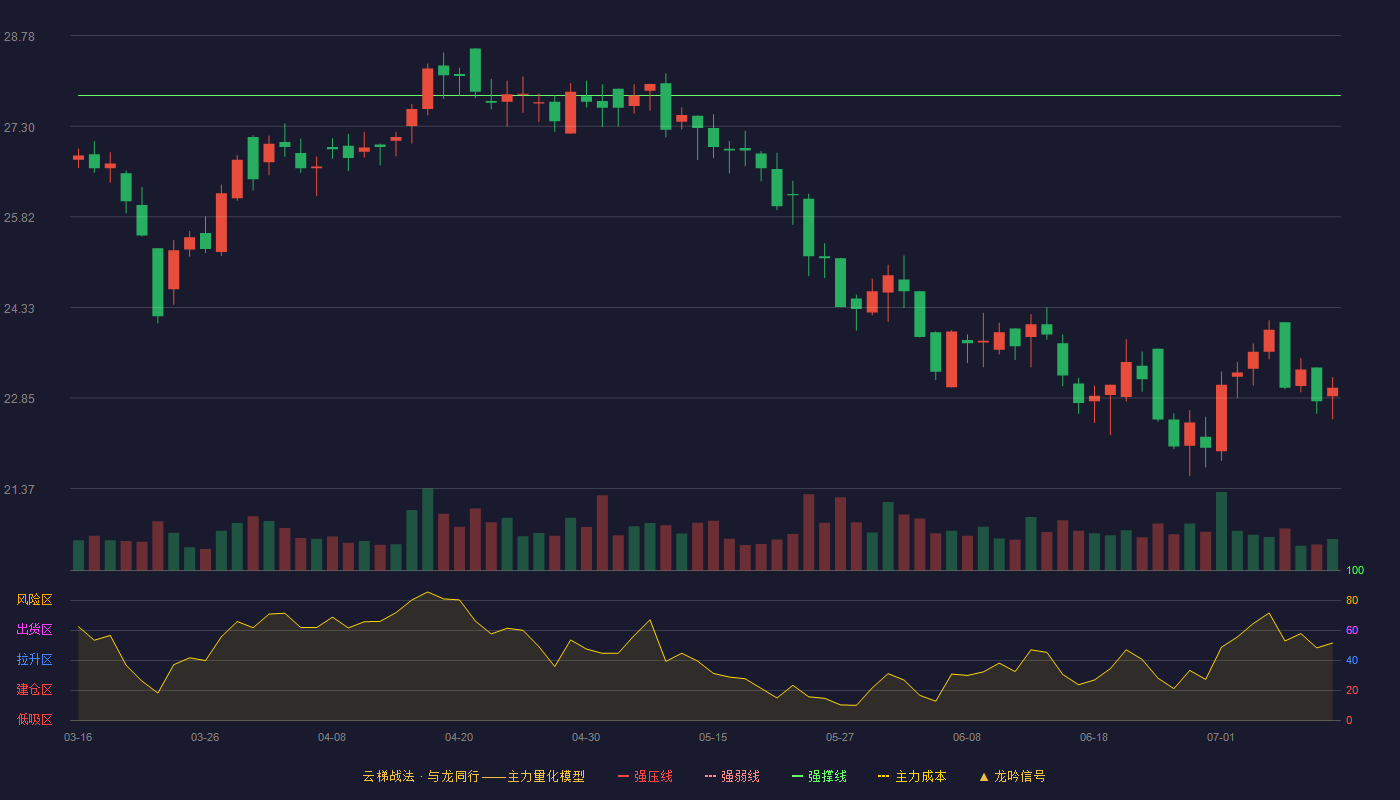Click the 06-08 date label

(967, 737)
